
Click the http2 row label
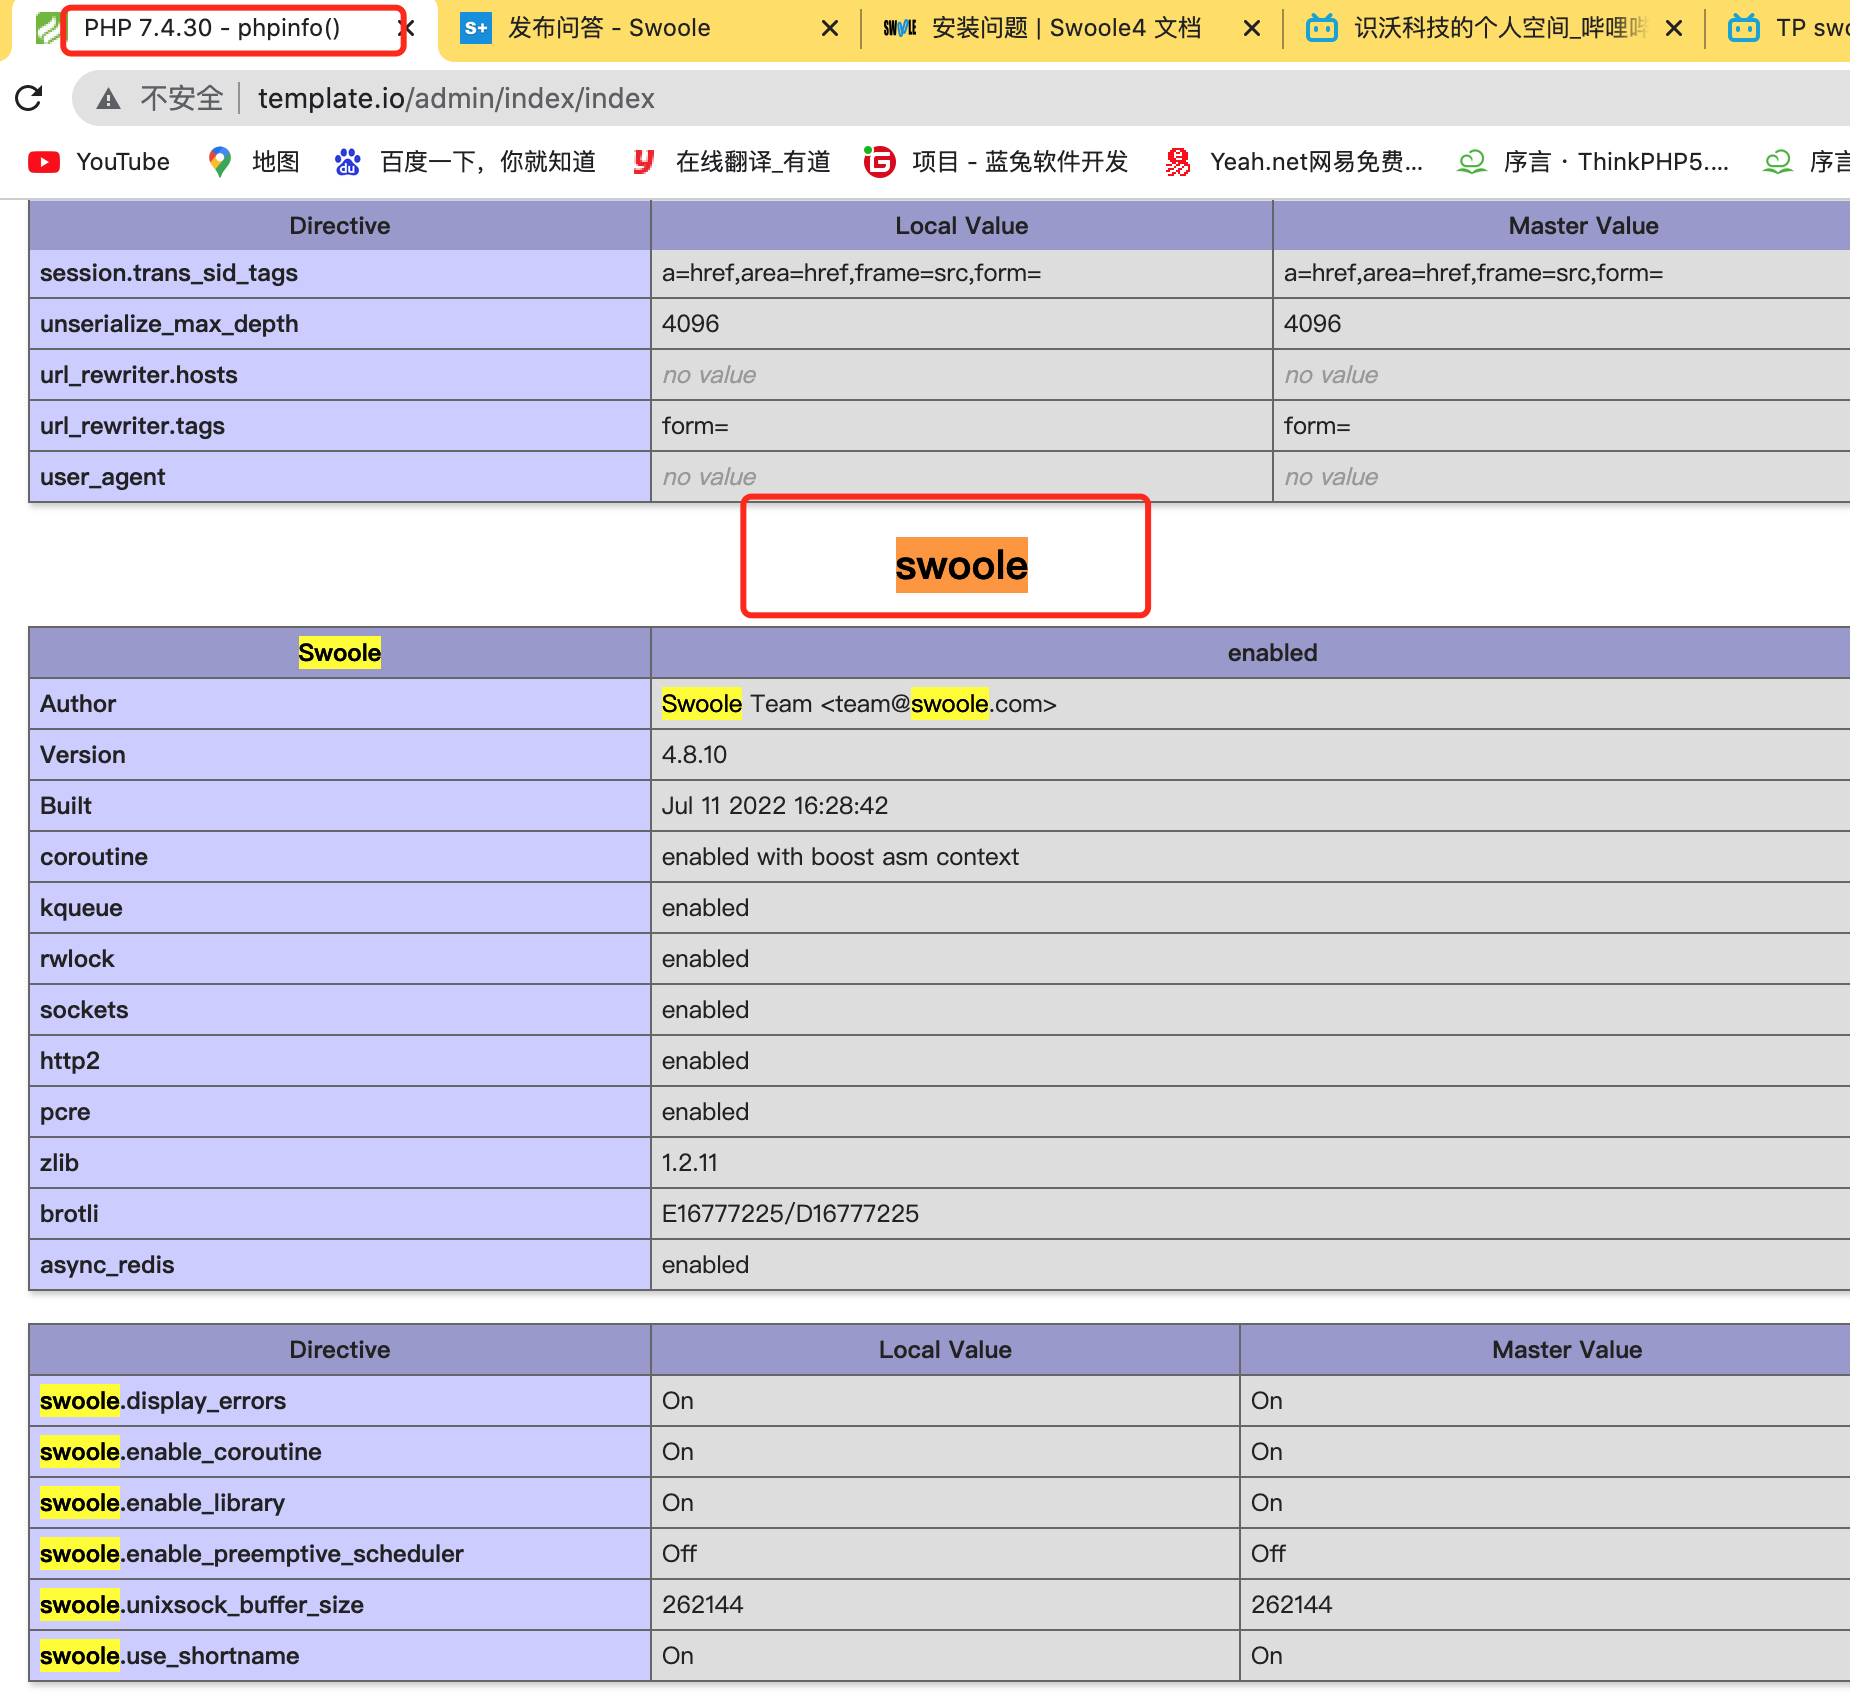tap(70, 1061)
